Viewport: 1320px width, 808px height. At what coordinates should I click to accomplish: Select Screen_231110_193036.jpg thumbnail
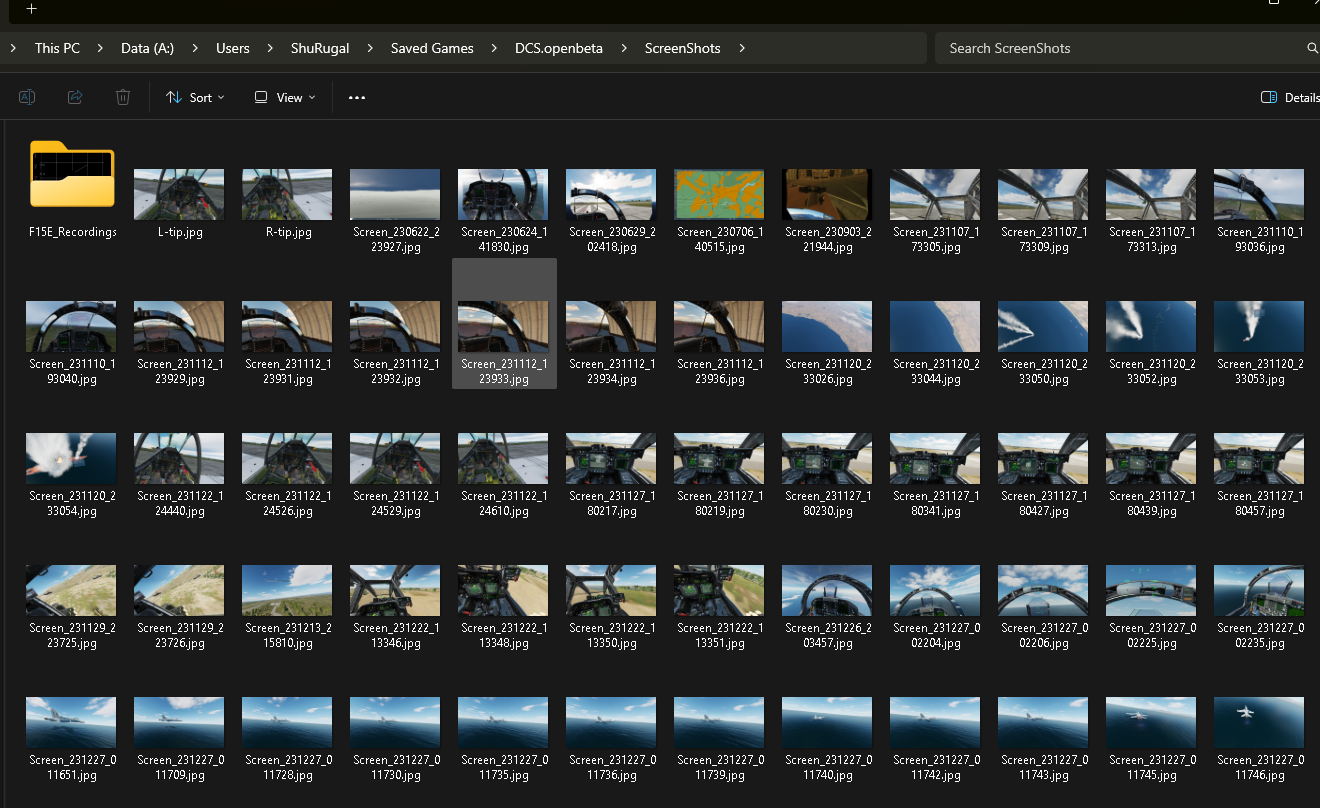[x=1259, y=194]
